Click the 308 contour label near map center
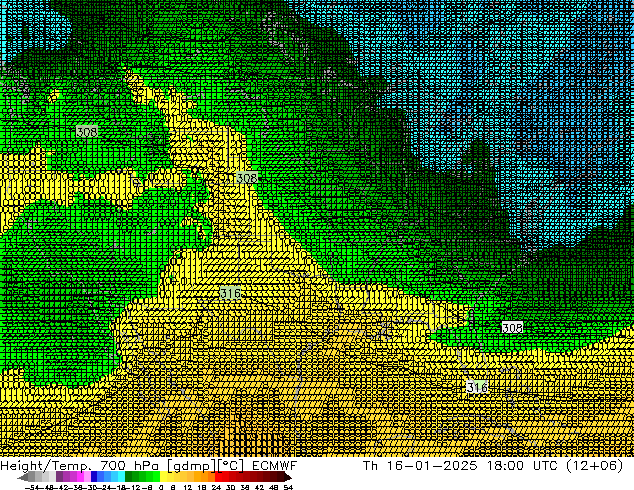This screenshot has width=634, height=490. [246, 178]
